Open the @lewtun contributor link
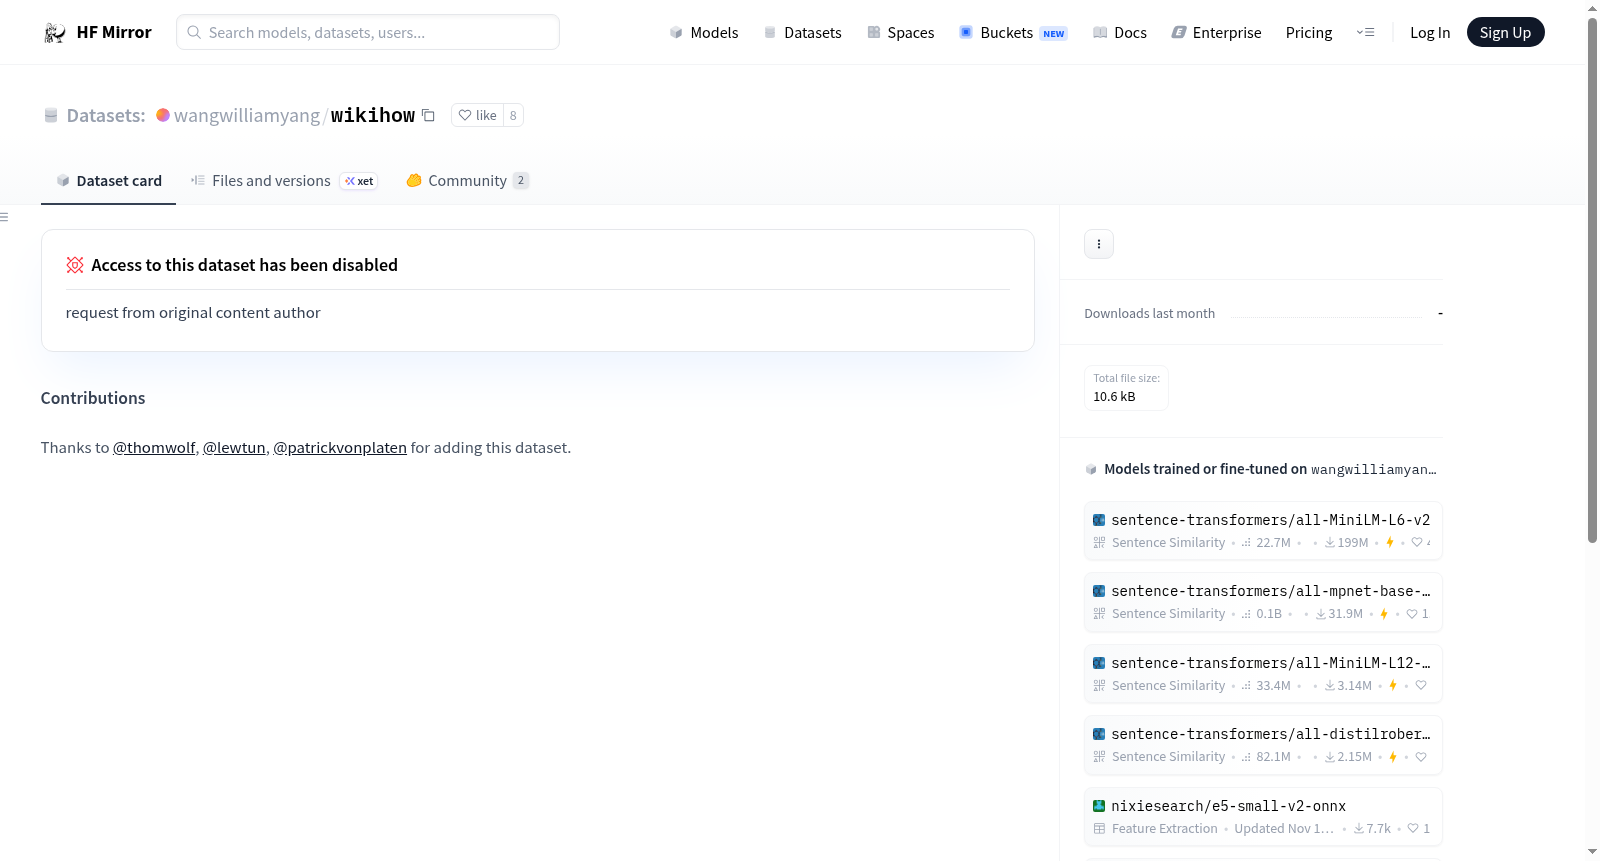Viewport: 1600px width, 861px height. coord(234,448)
